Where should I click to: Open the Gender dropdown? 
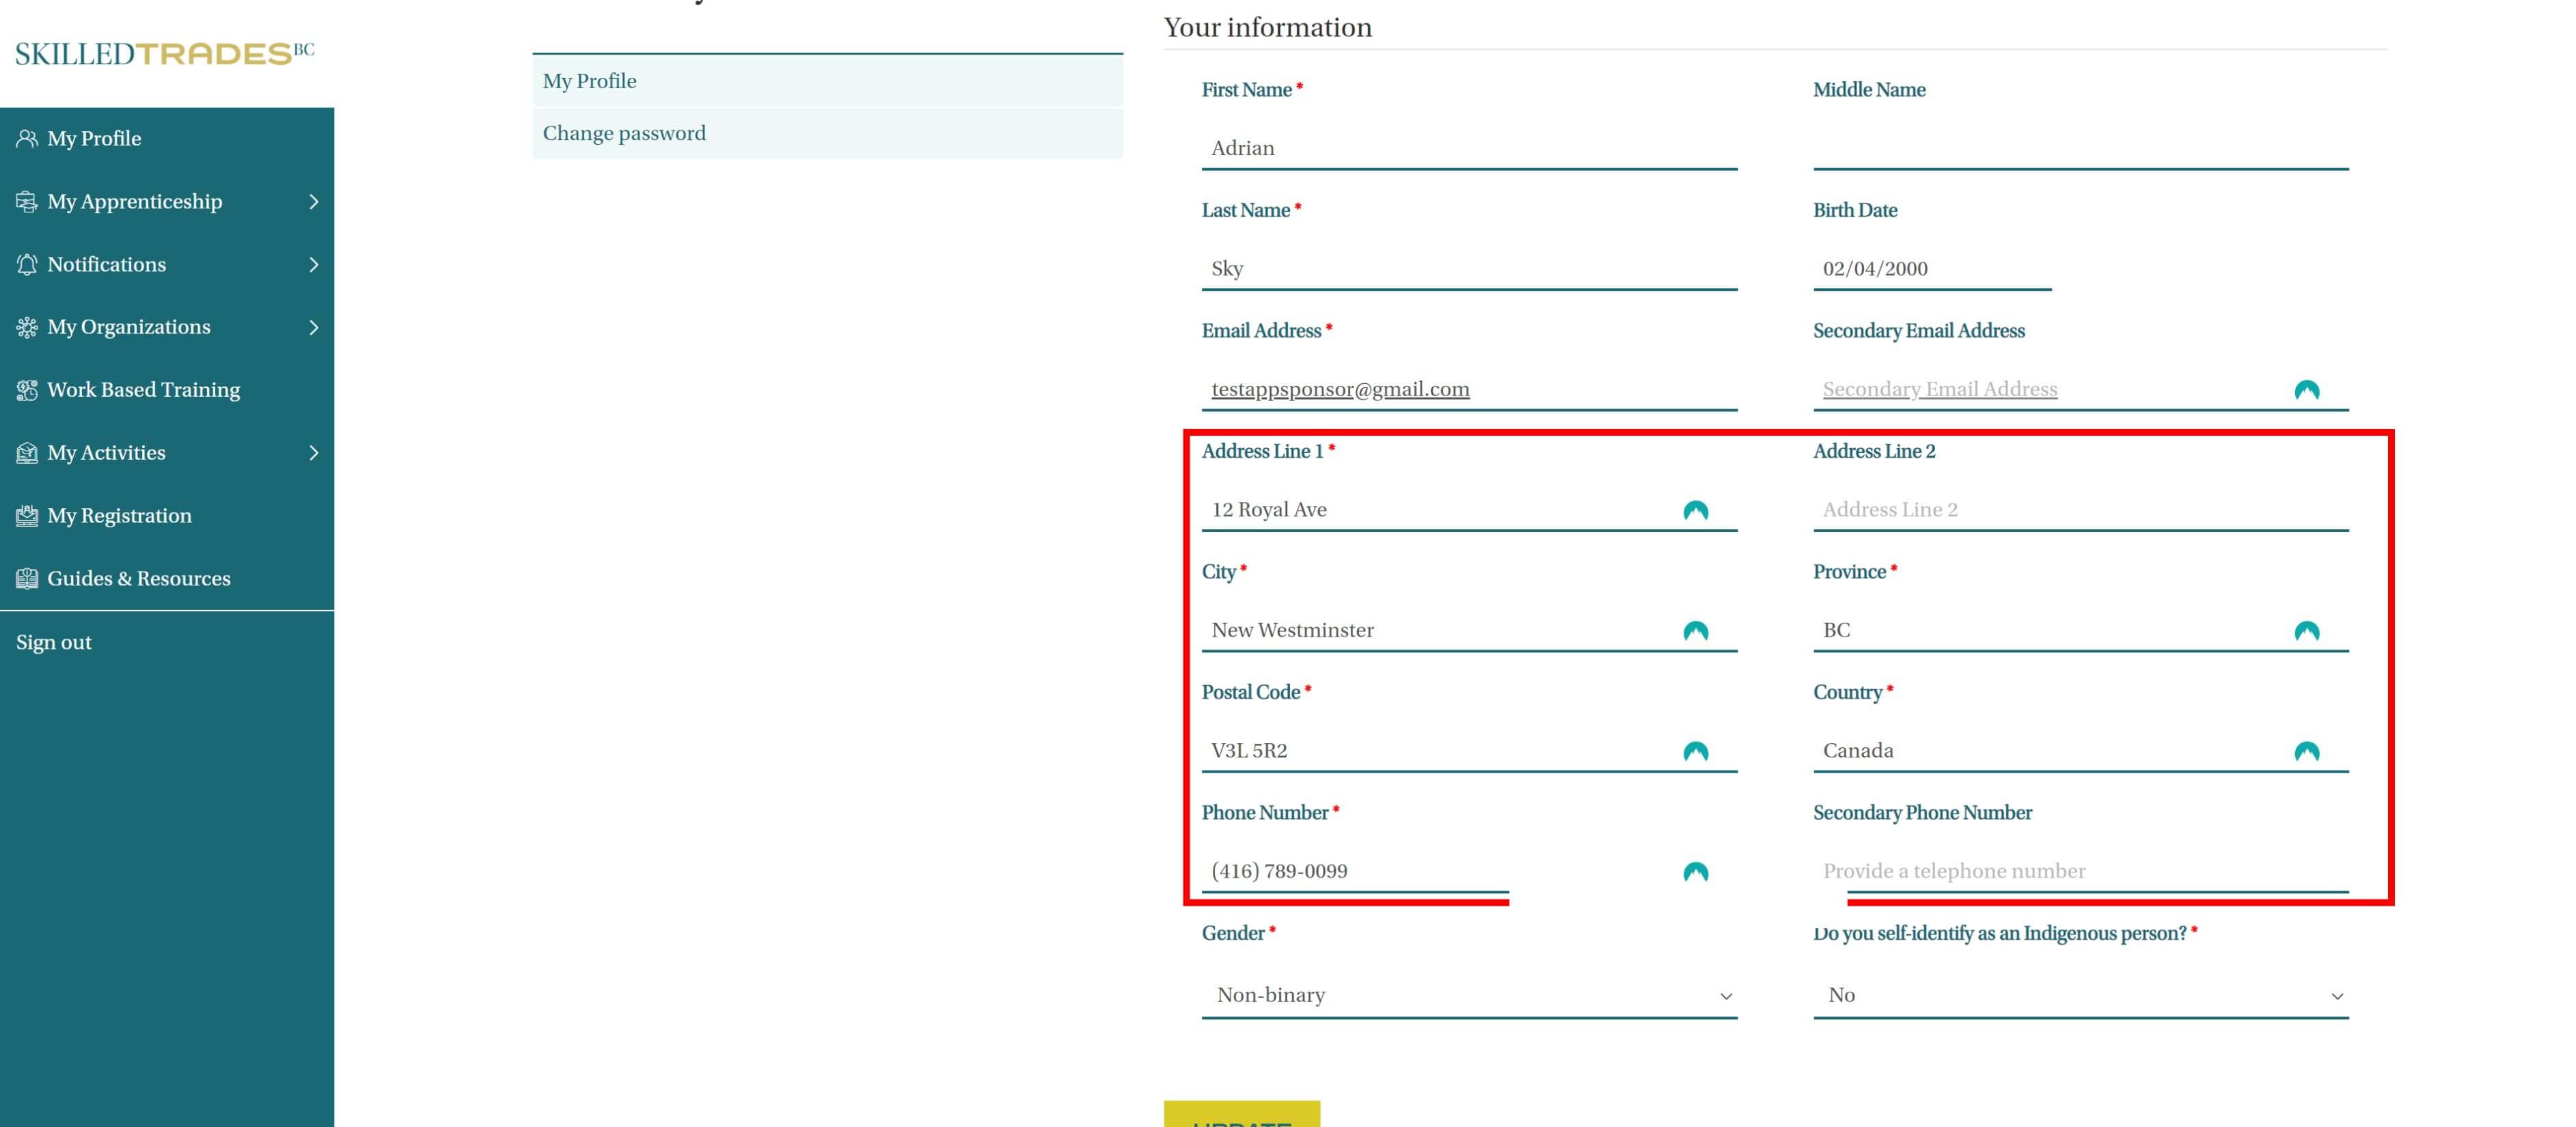coord(1468,995)
